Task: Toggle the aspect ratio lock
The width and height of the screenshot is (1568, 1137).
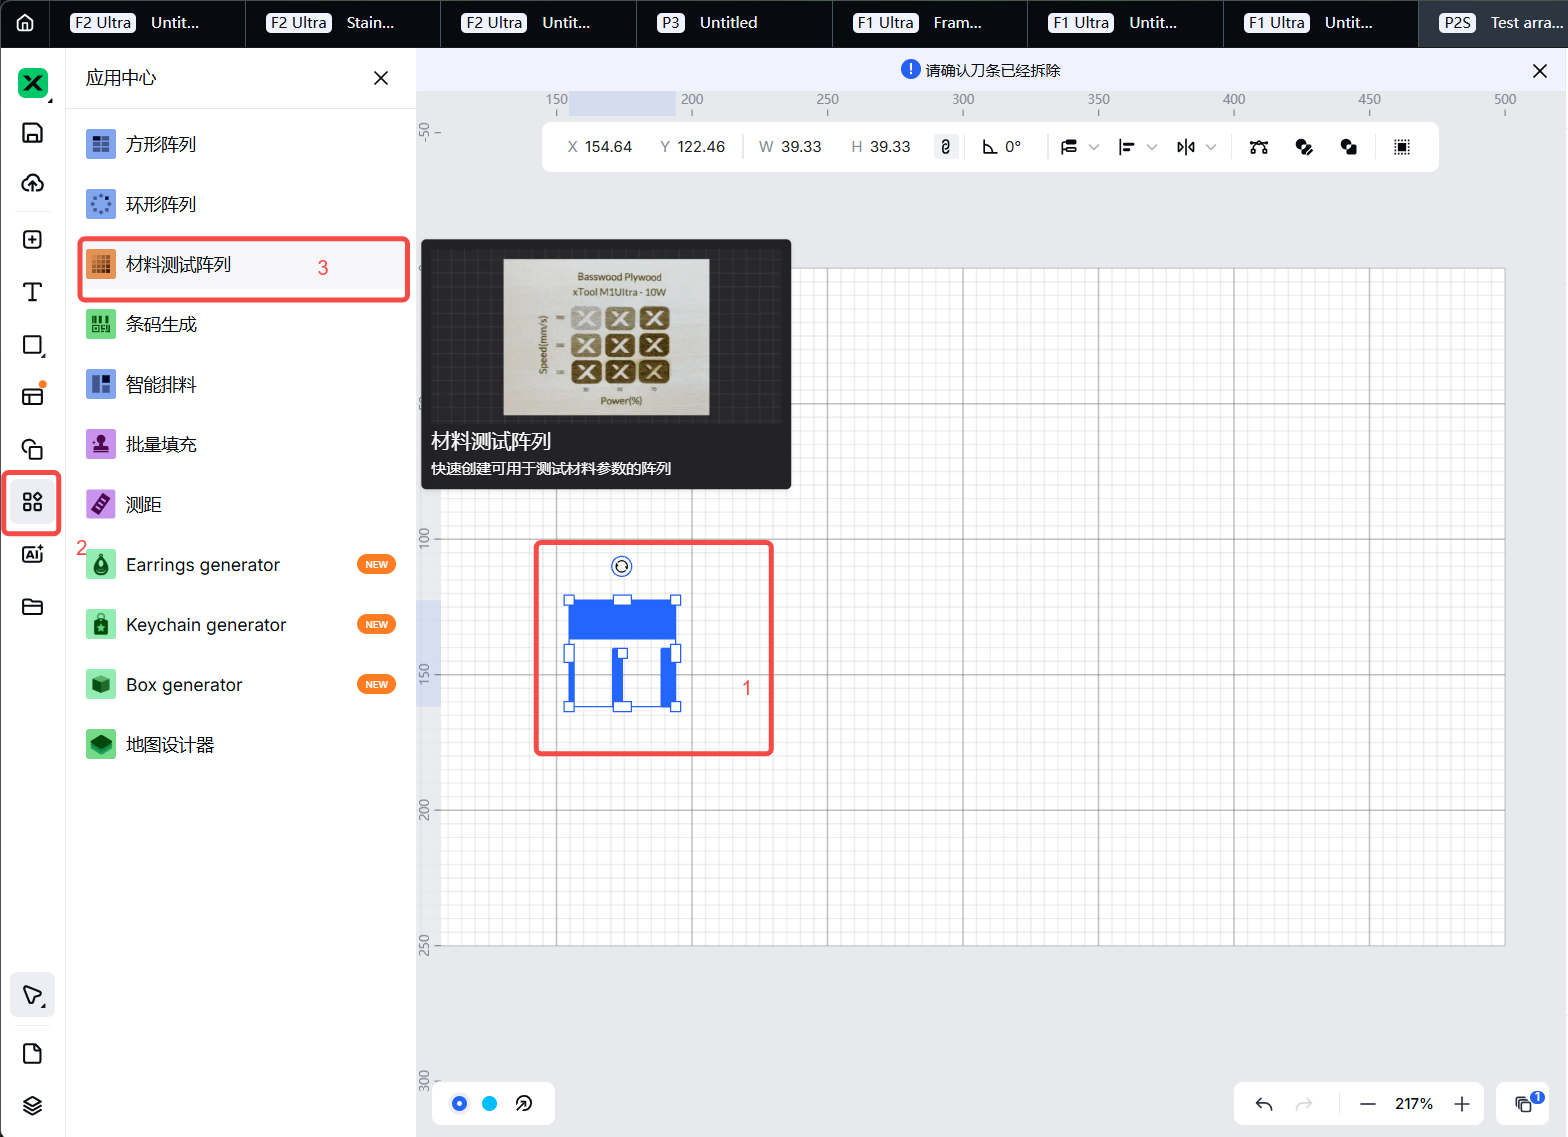Action: 946,147
